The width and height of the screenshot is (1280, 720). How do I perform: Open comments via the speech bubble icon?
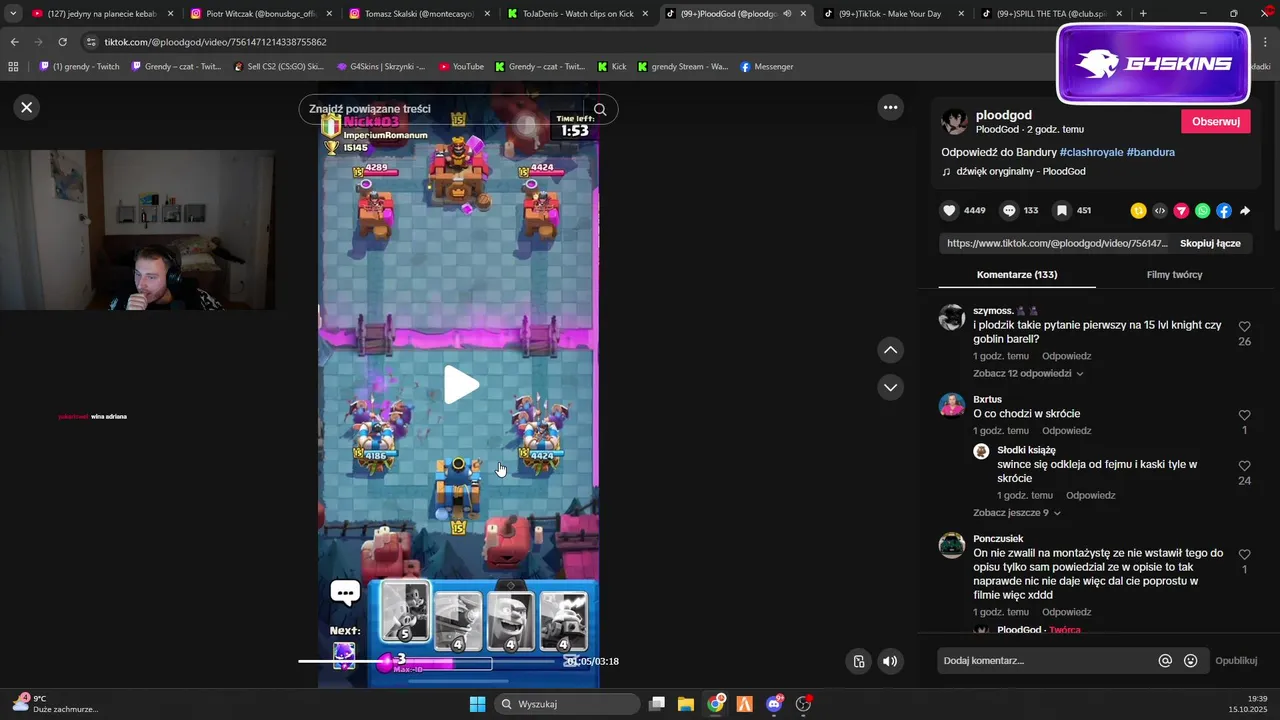click(1009, 210)
